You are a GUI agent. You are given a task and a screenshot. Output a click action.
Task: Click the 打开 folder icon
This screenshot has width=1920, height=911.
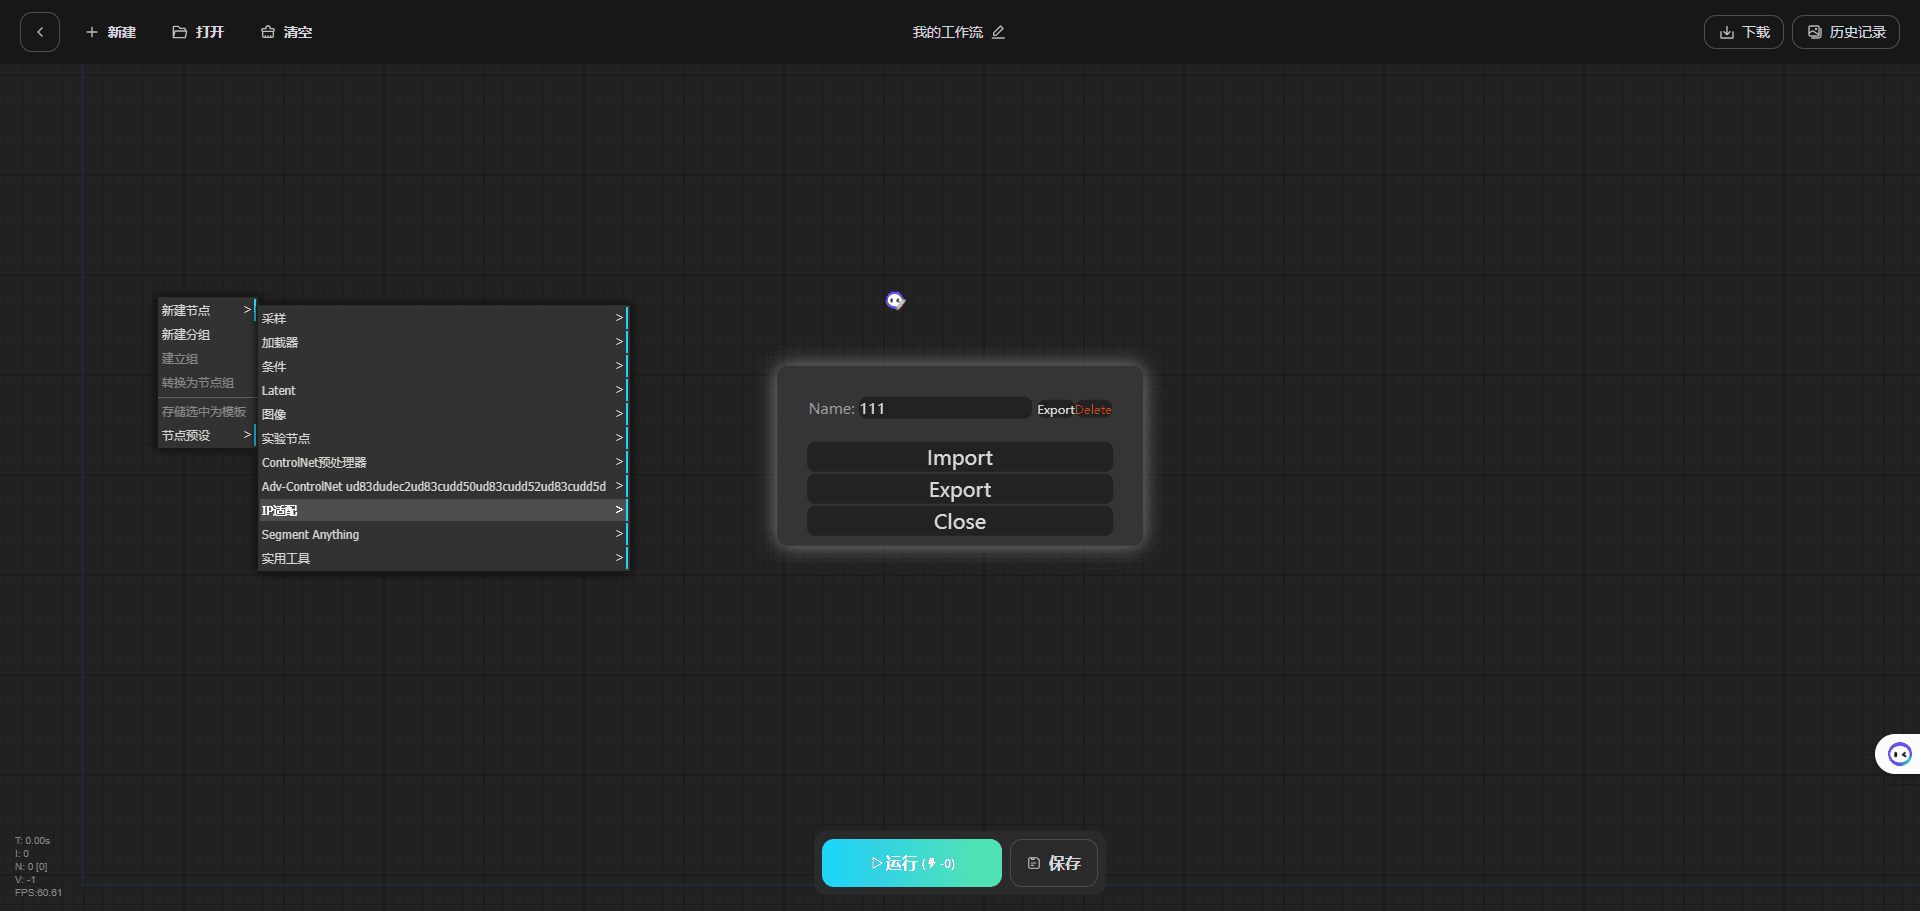pyautogui.click(x=180, y=32)
